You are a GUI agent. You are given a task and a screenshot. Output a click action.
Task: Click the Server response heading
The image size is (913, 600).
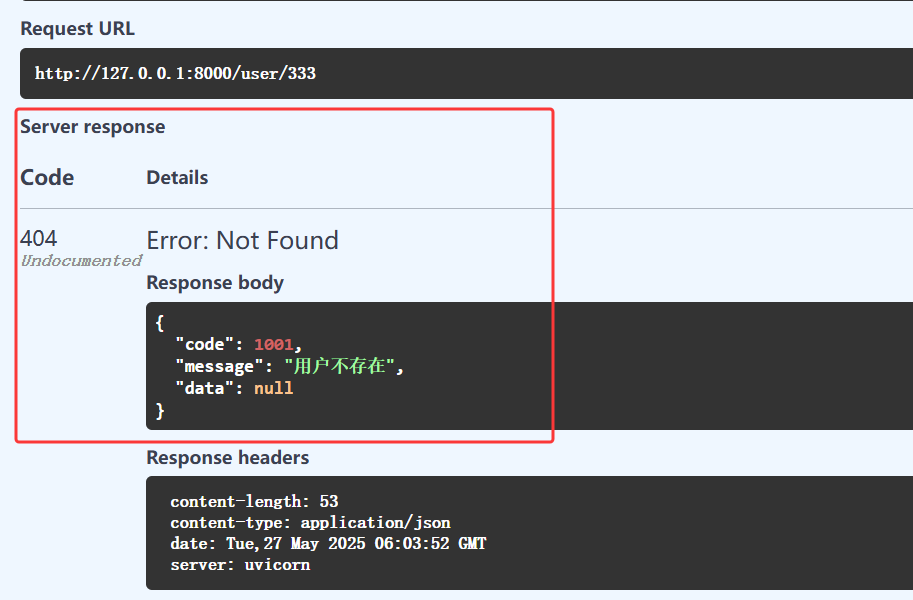[93, 127]
